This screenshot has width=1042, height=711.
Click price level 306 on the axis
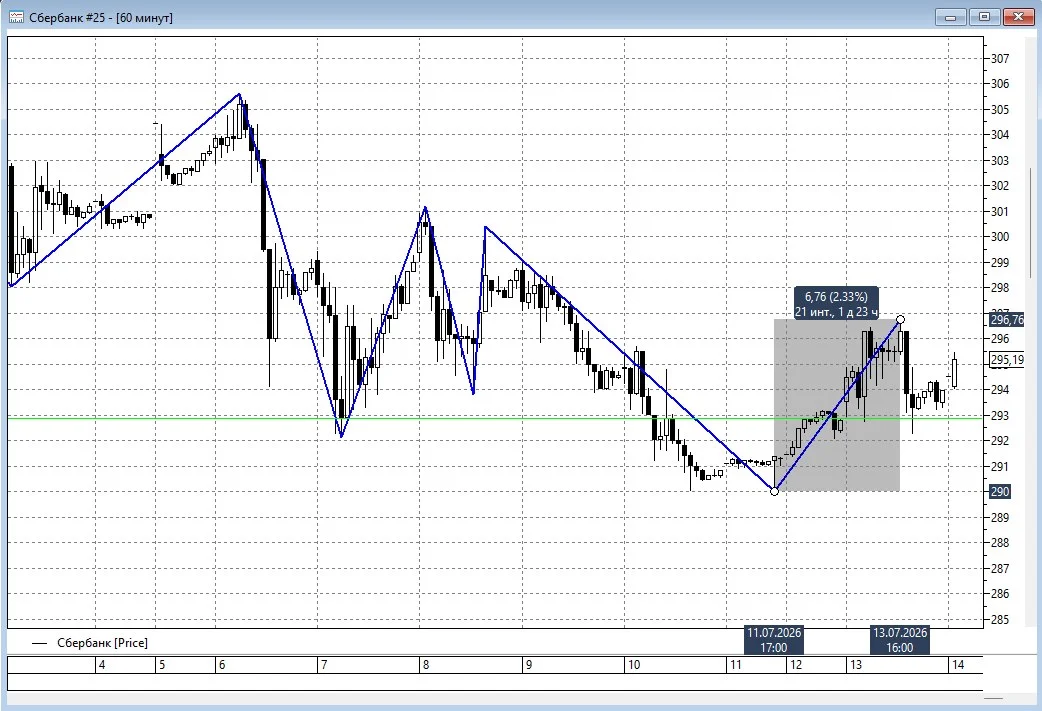1000,84
